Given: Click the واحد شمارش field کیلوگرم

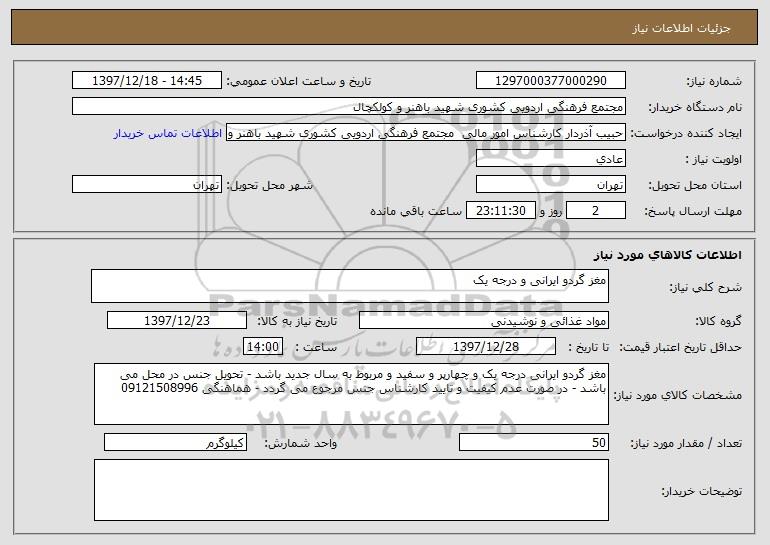Looking at the screenshot, I should coord(175,442).
